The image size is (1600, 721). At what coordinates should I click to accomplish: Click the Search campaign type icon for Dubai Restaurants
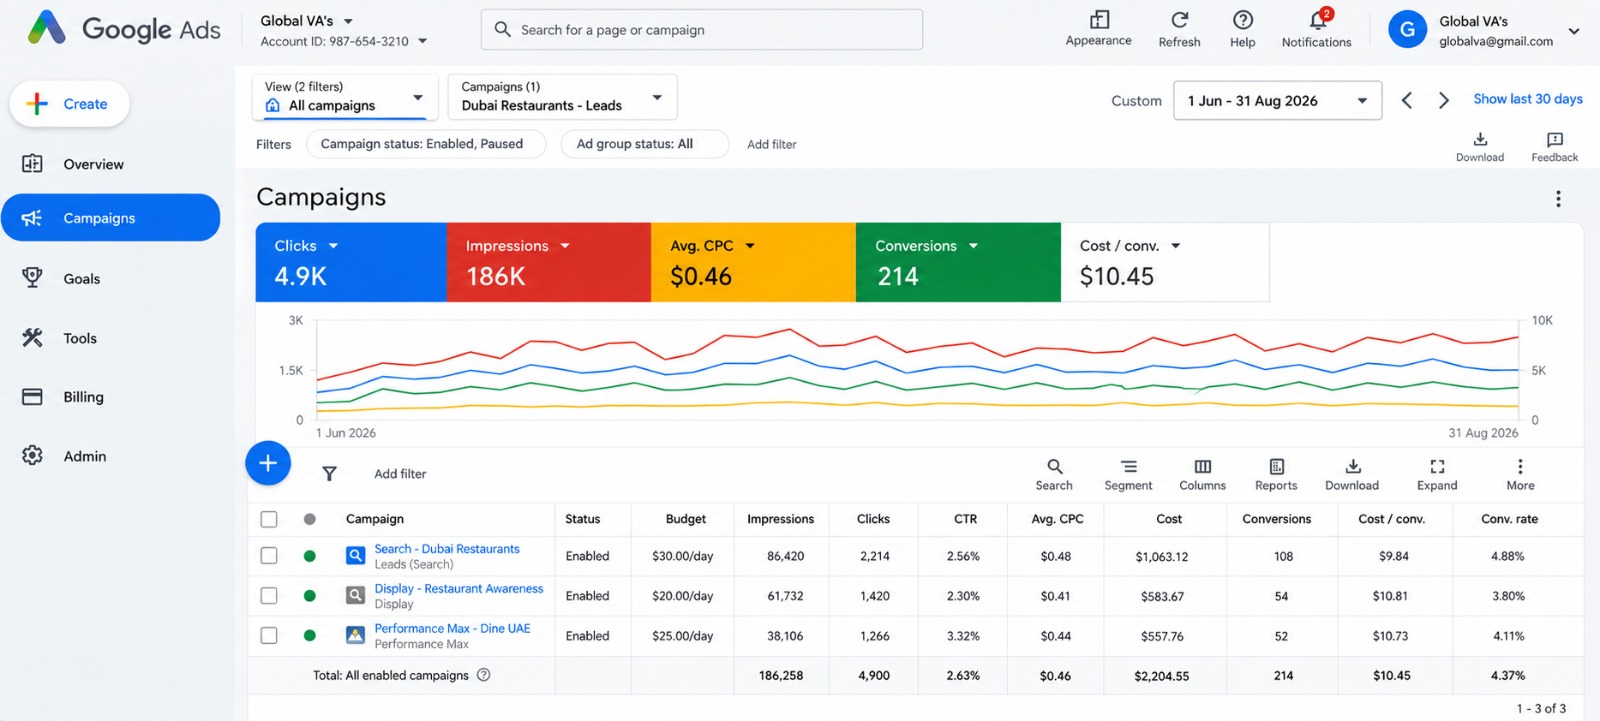coord(355,555)
